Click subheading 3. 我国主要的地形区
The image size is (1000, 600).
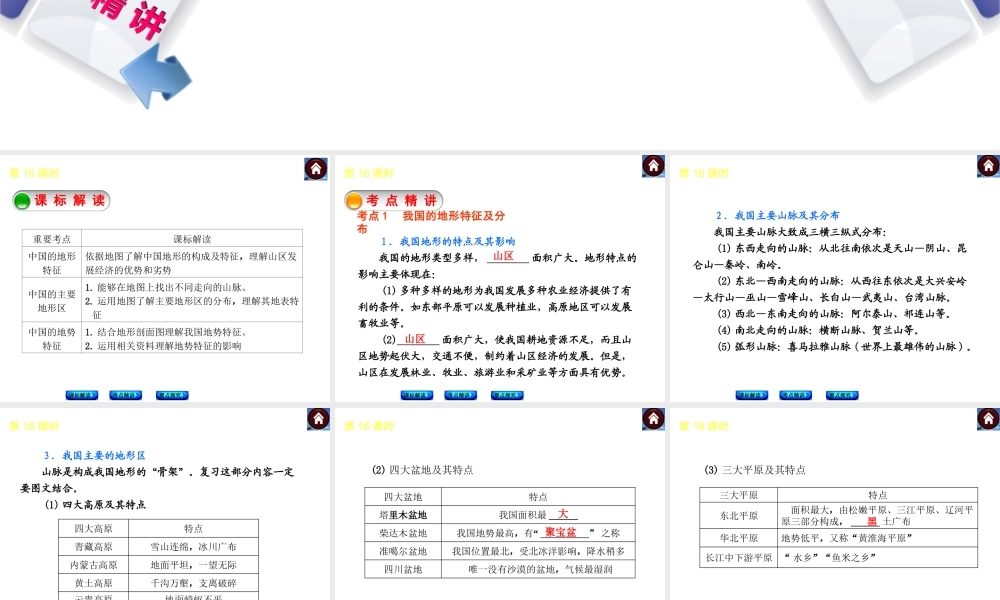94,455
